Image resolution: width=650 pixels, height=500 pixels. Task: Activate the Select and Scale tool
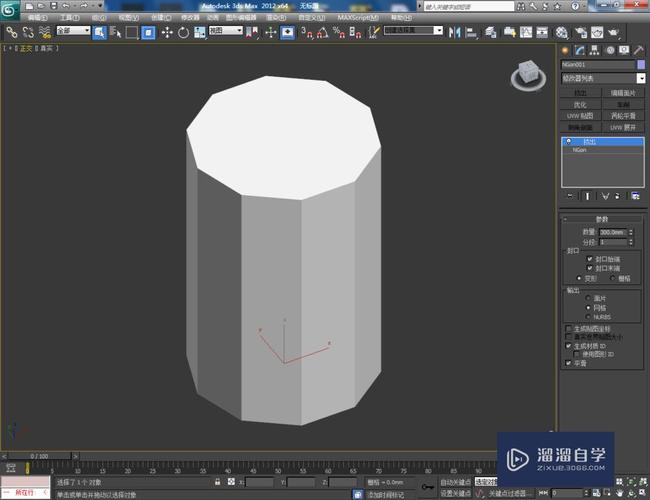(200, 32)
